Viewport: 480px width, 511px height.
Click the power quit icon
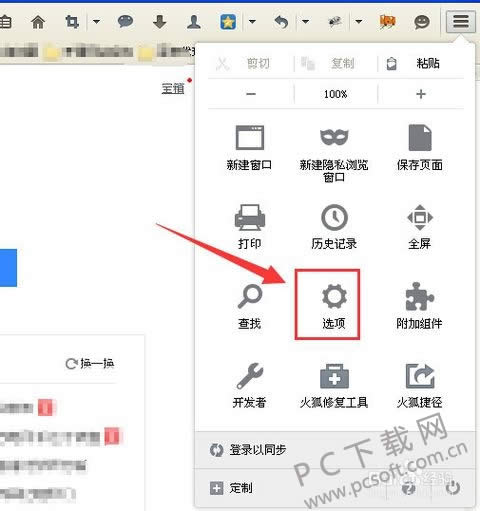(453, 488)
